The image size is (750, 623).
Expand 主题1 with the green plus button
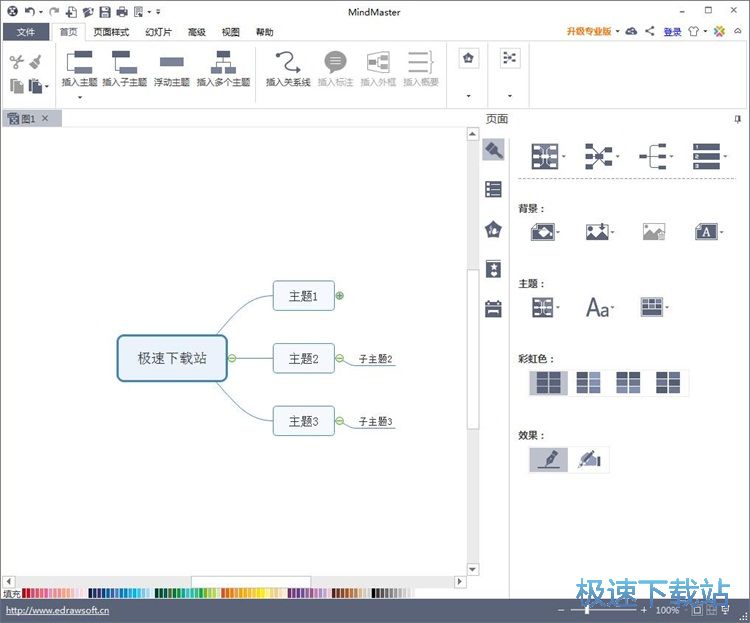[x=340, y=296]
